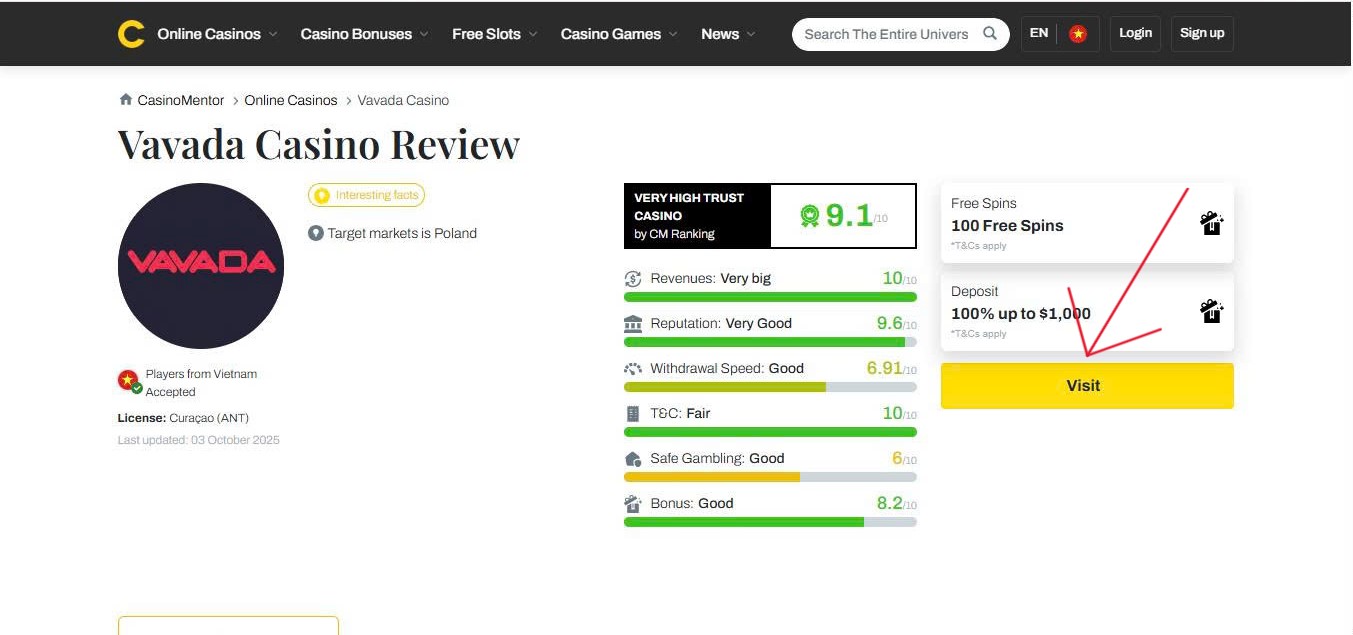Click the Withdrawal Speed gauge icon
The width and height of the screenshot is (1353, 635).
633,369
